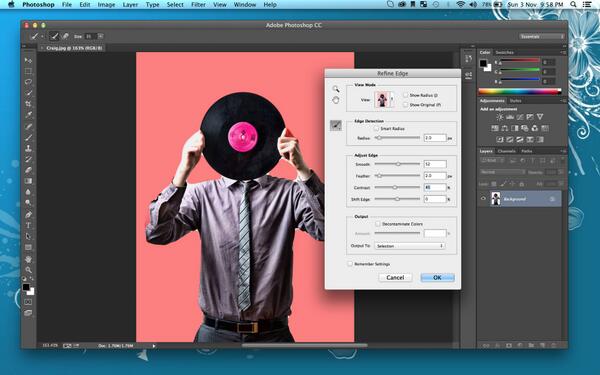Screen dimensions: 600x375
Task: Select the Path Selection tool
Action: pyautogui.click(x=28, y=236)
